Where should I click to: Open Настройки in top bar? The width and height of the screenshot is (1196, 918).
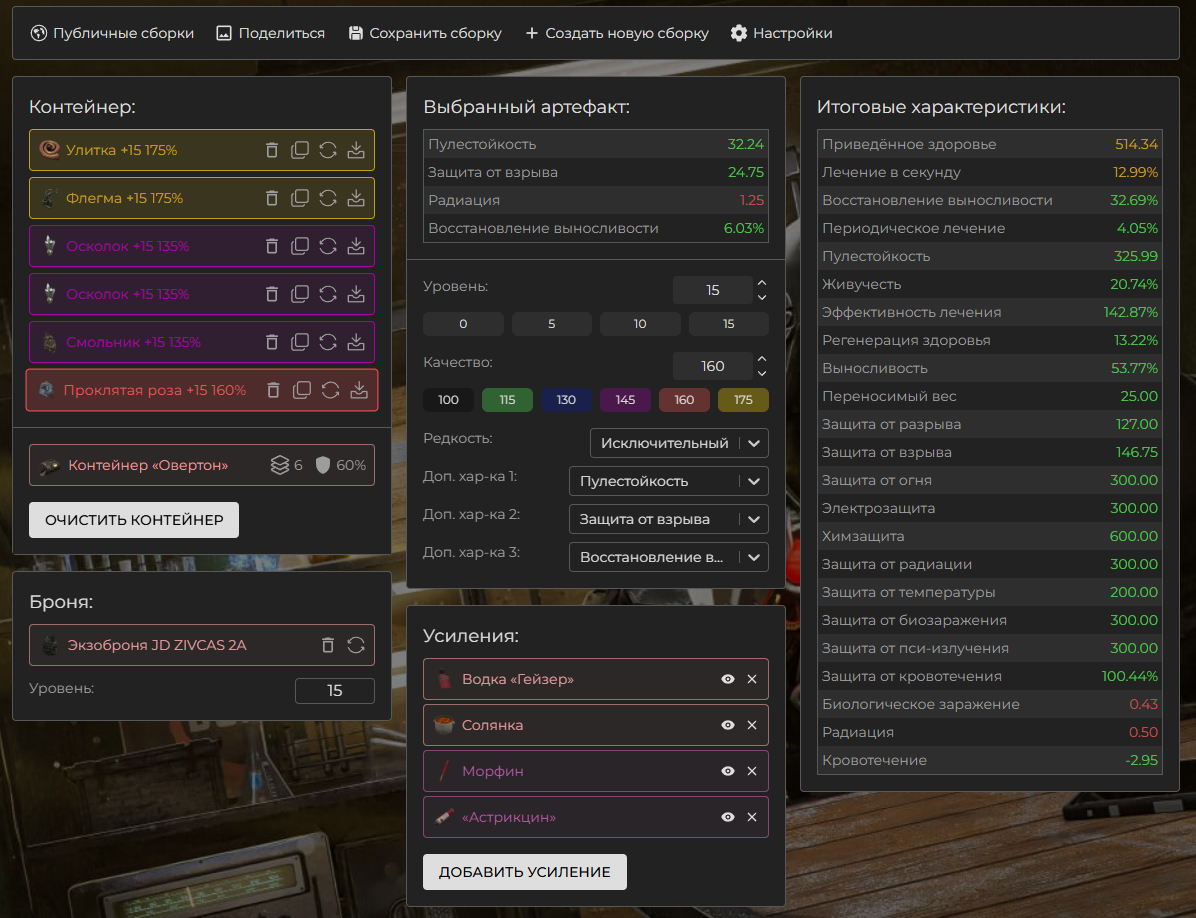781,33
